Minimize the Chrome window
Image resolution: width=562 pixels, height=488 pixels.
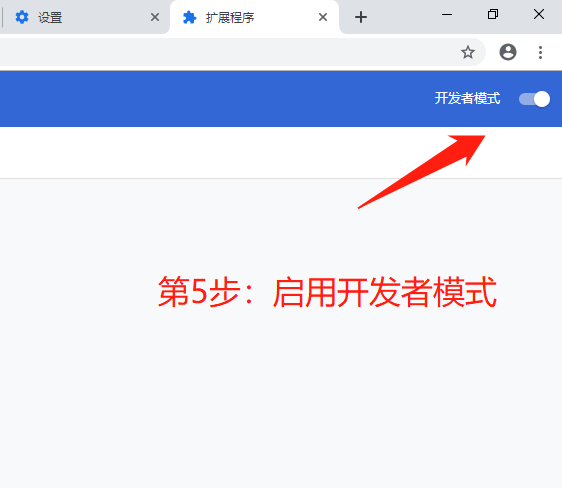[447, 15]
